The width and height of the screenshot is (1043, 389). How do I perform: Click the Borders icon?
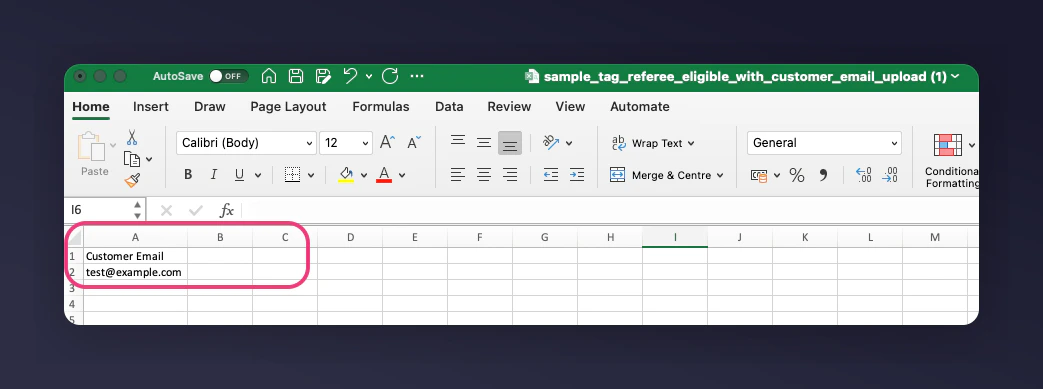(x=292, y=175)
